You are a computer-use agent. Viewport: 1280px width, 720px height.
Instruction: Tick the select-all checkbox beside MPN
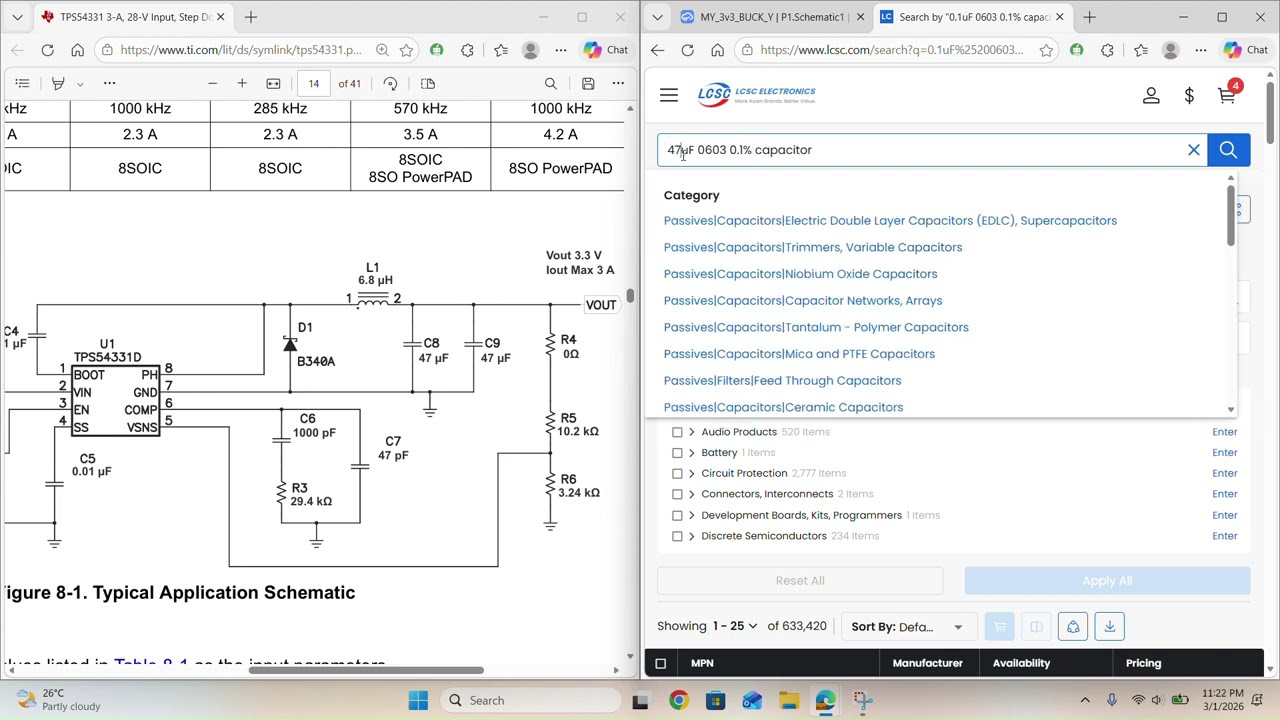click(x=660, y=663)
